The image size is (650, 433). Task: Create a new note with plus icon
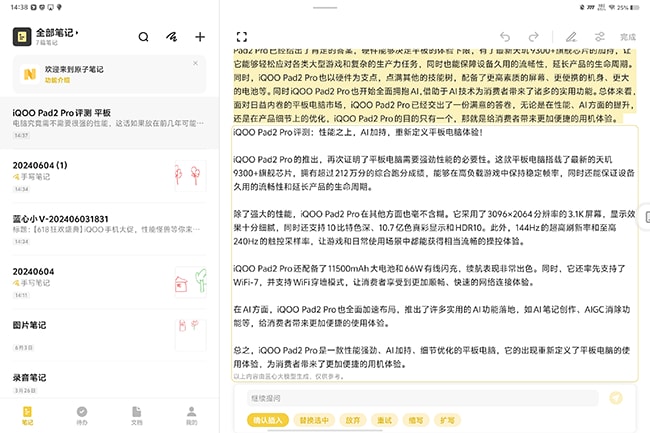pos(200,37)
